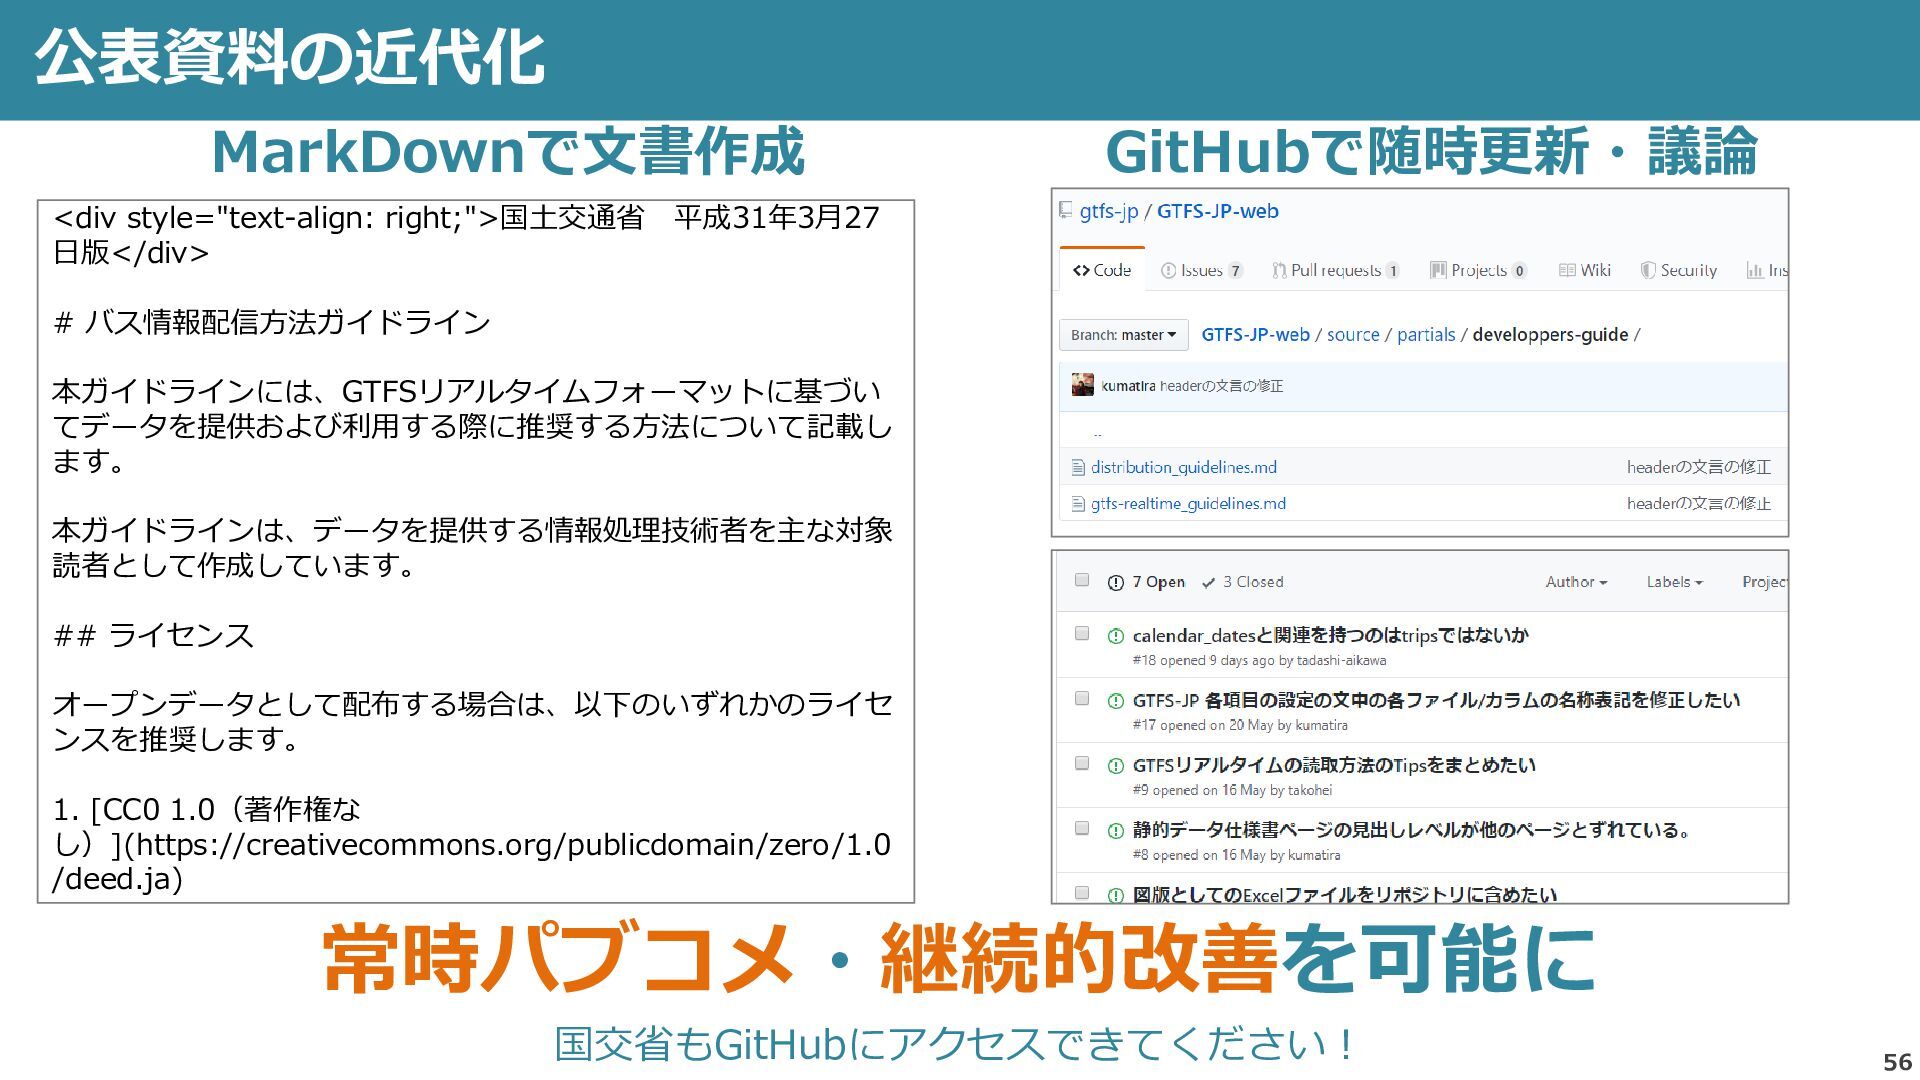Open the GTFSリアルタイム Tips issue

1334,765
